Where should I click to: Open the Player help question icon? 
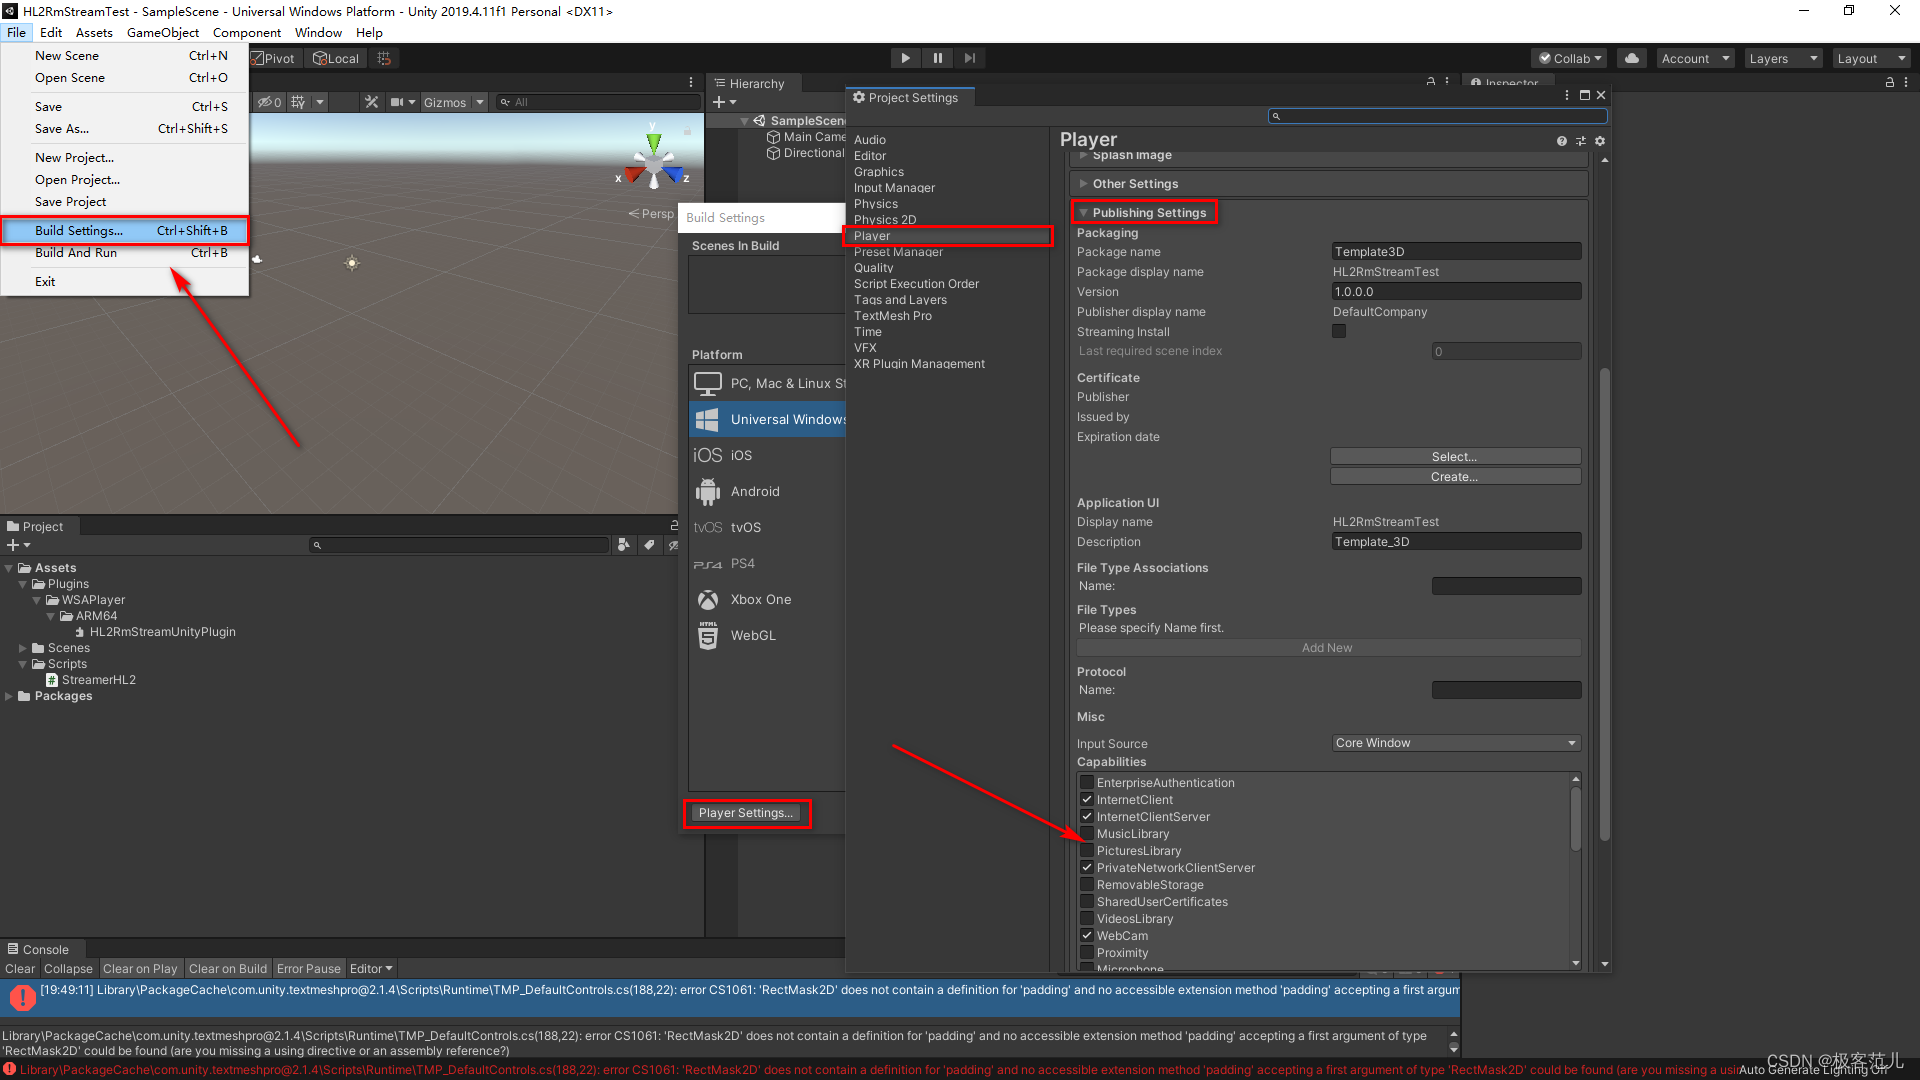[x=1562, y=141]
